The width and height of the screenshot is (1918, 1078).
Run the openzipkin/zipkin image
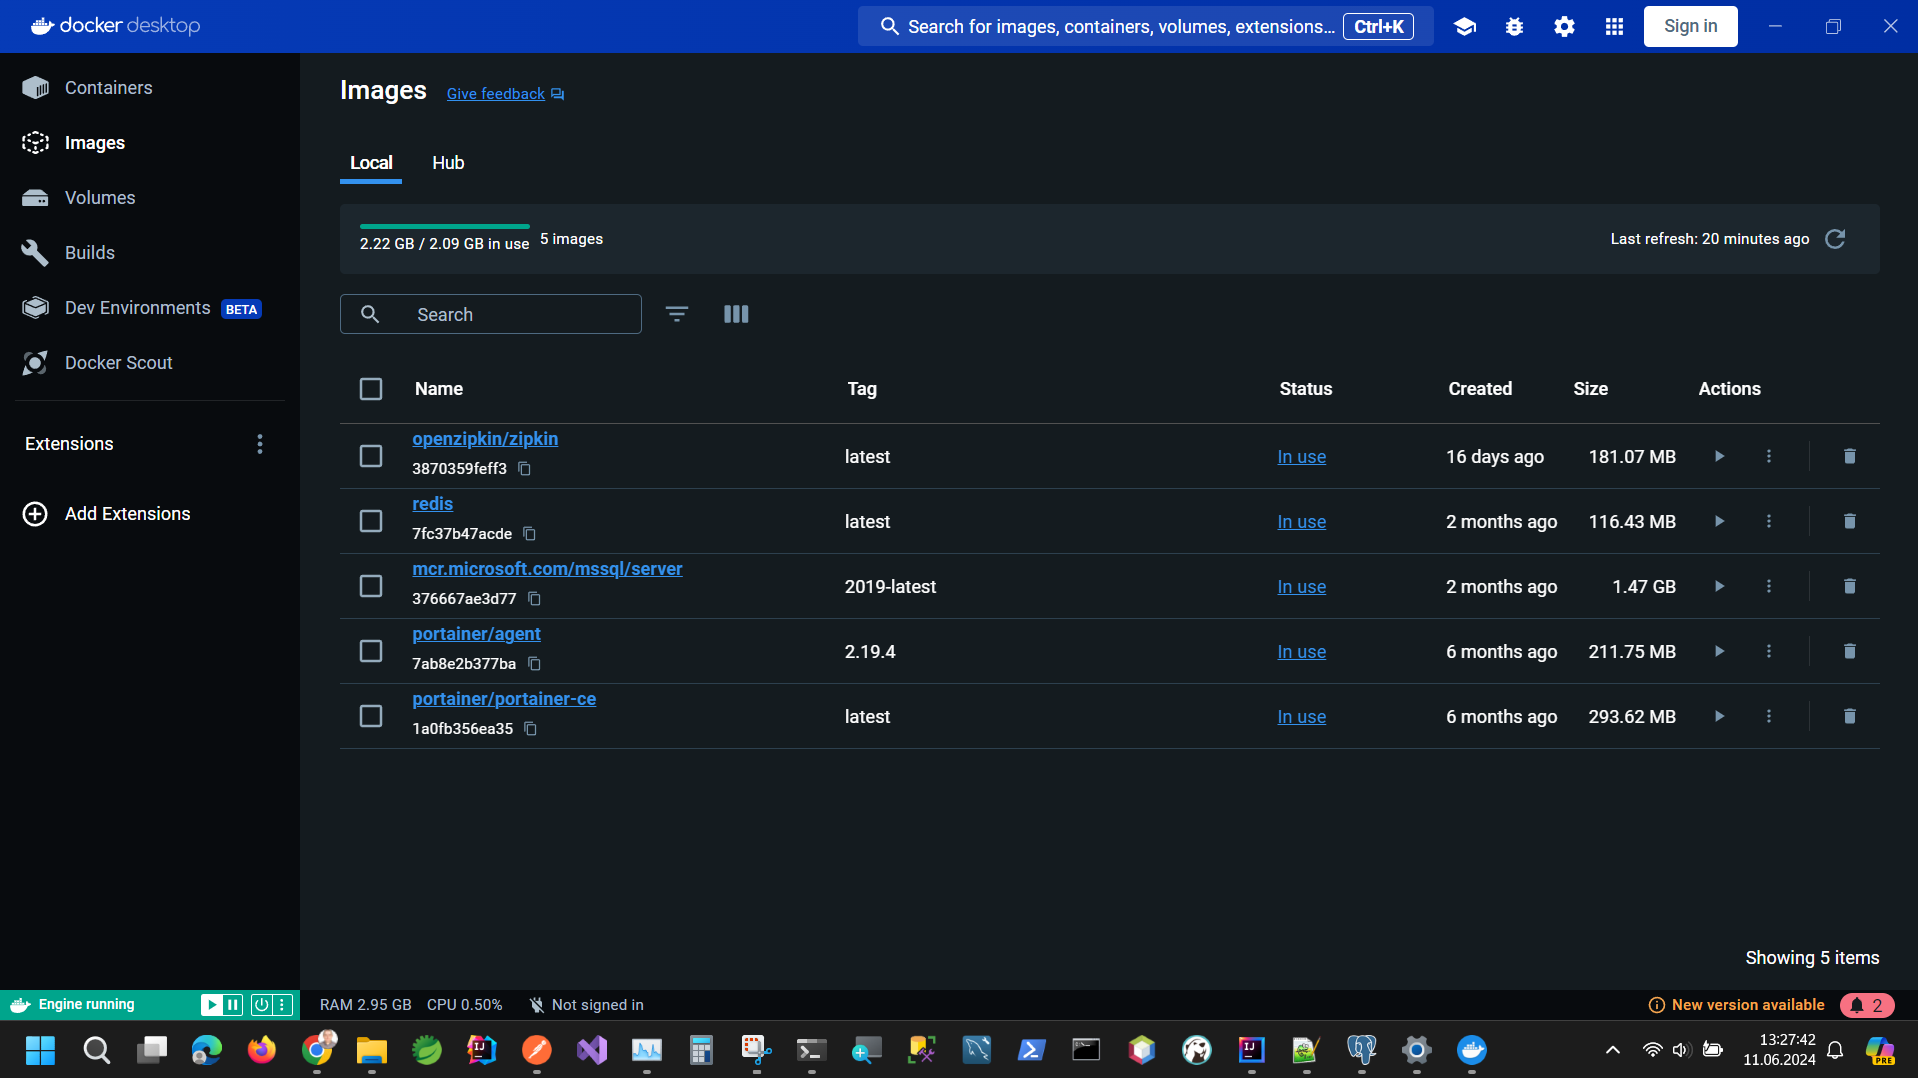(x=1719, y=456)
